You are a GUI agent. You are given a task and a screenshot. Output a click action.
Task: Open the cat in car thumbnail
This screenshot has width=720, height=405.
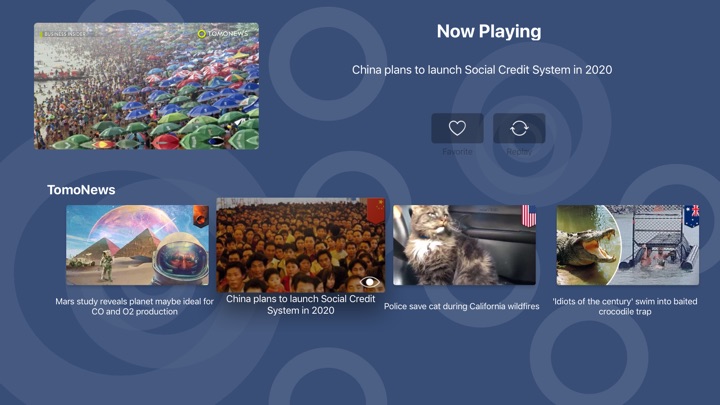tap(464, 245)
